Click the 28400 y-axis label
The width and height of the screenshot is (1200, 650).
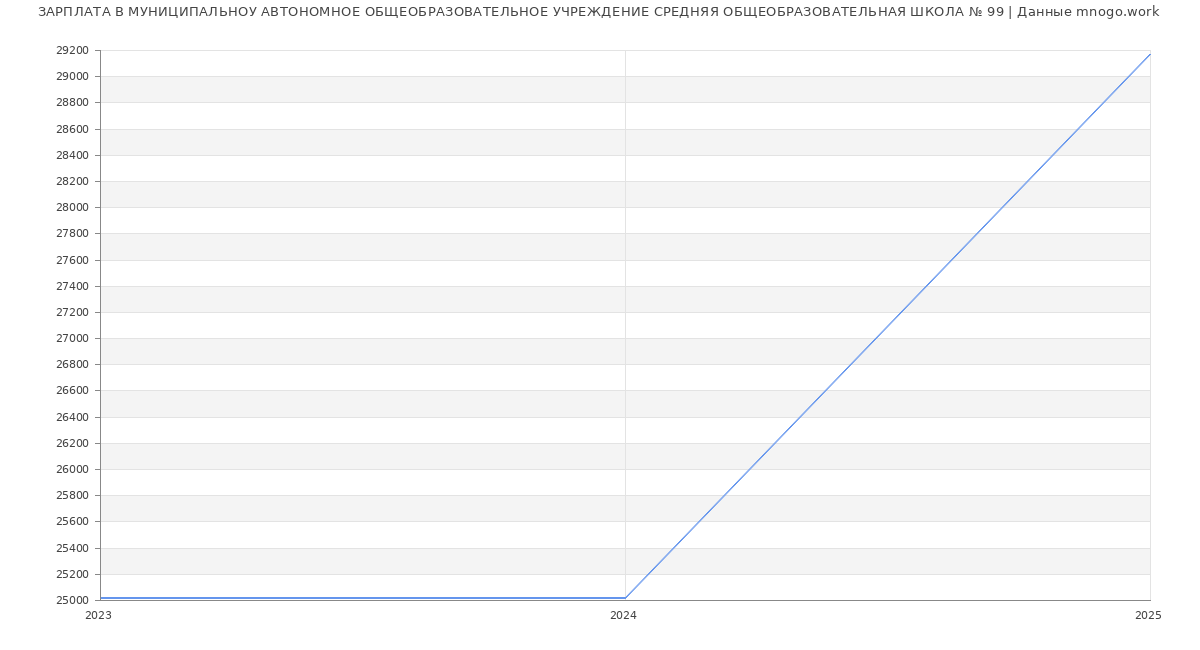tap(72, 155)
